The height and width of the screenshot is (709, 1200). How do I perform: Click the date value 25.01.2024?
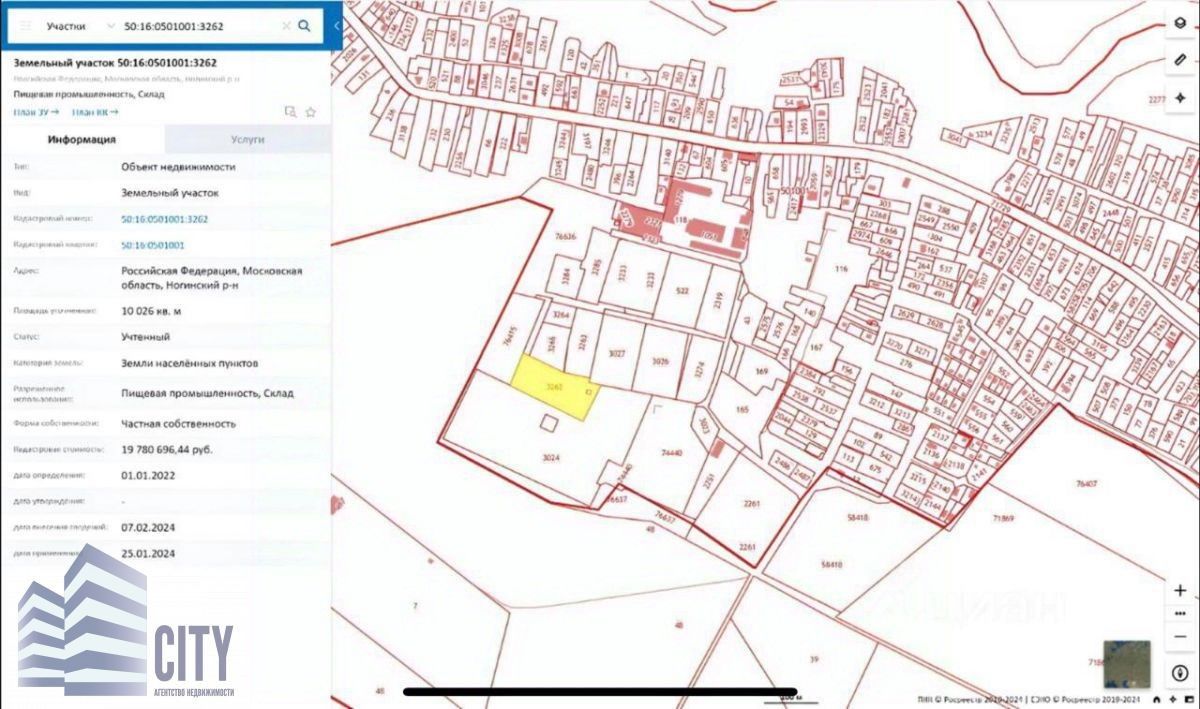148,553
